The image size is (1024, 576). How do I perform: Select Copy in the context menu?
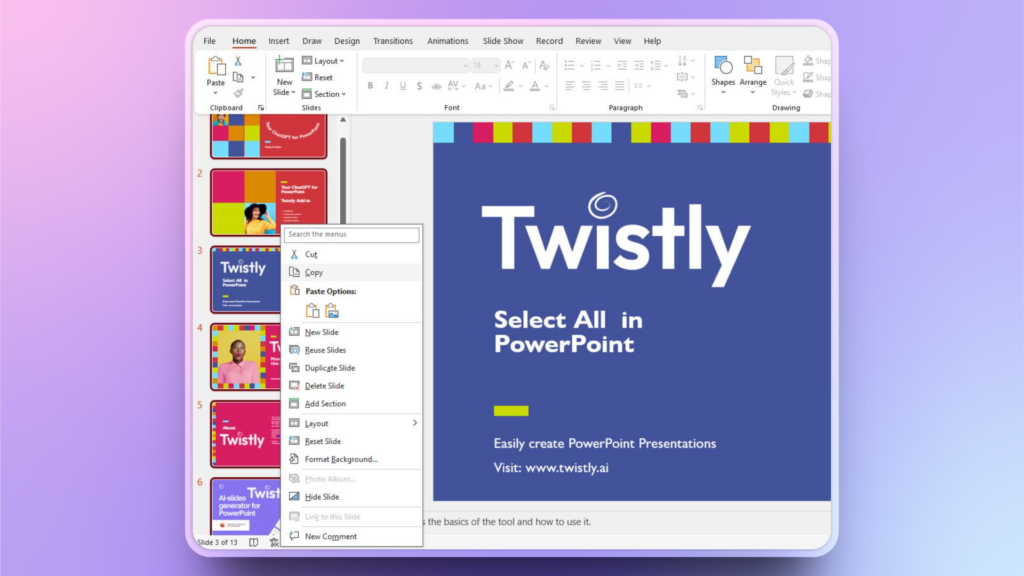pos(352,272)
